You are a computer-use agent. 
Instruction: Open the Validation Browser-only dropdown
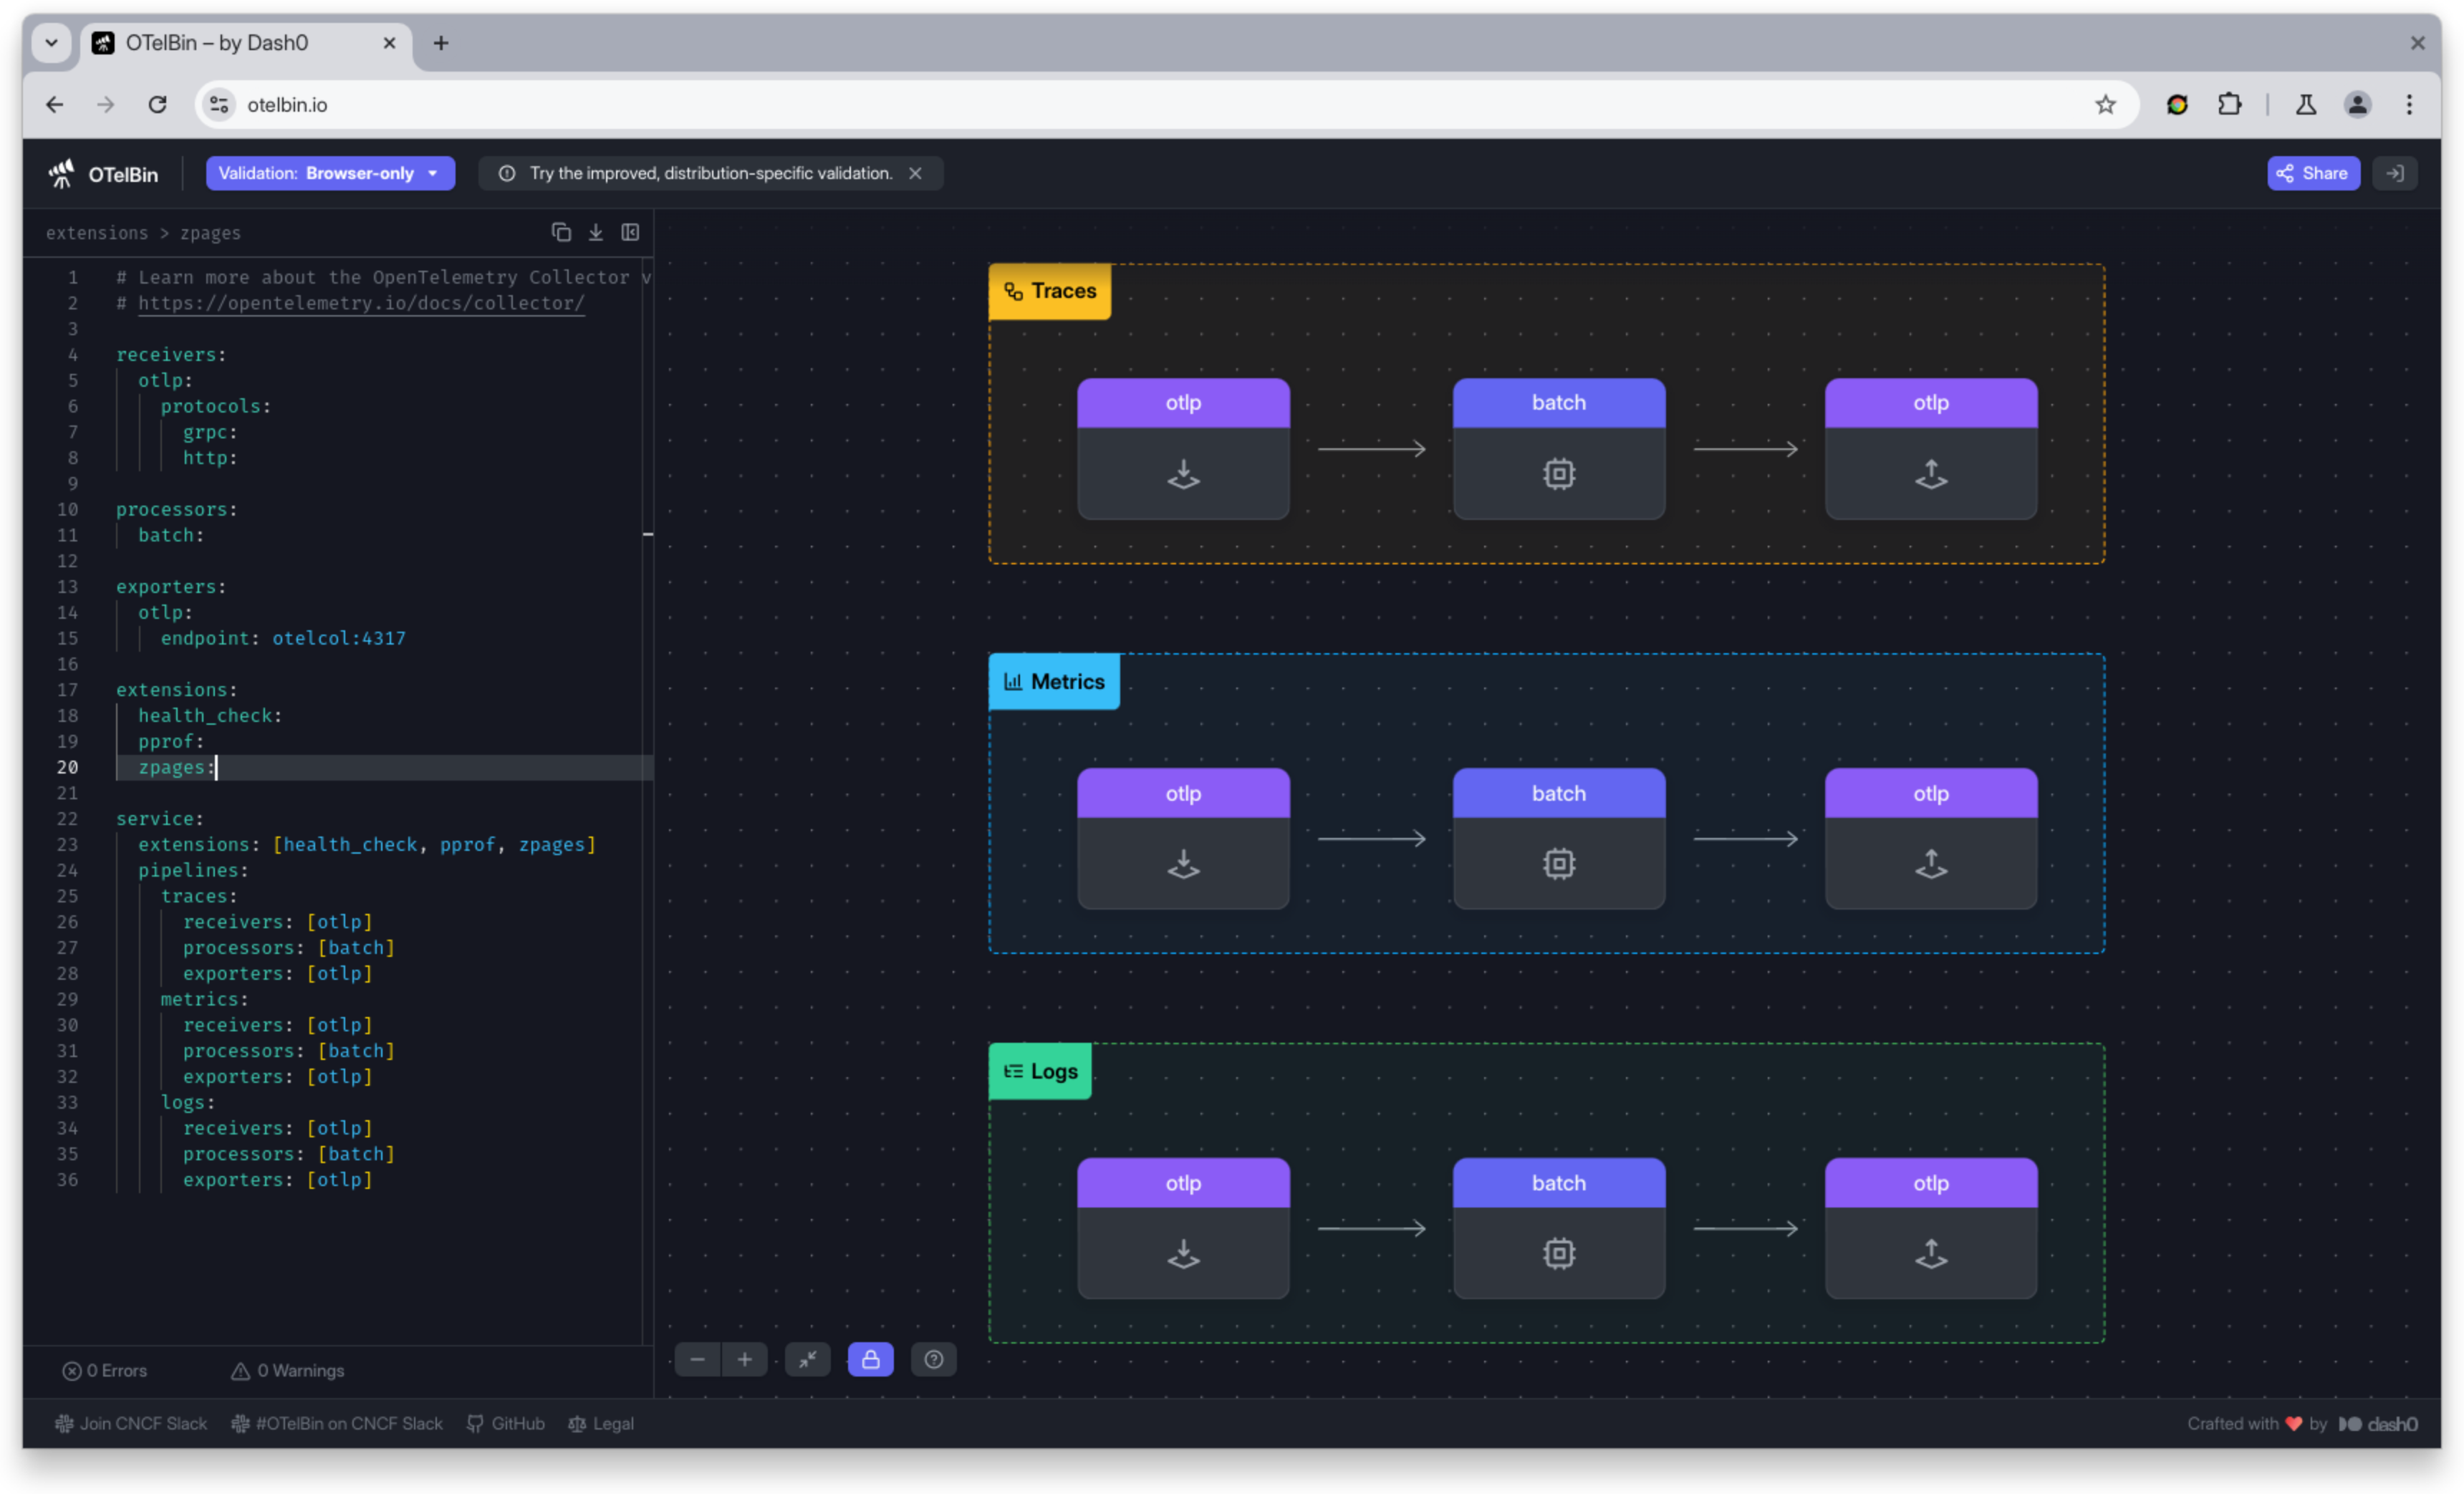tap(330, 172)
